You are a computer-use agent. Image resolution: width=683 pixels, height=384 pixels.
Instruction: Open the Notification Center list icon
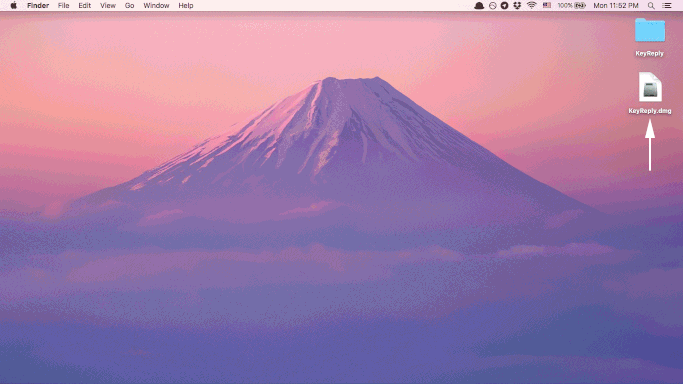[667, 6]
